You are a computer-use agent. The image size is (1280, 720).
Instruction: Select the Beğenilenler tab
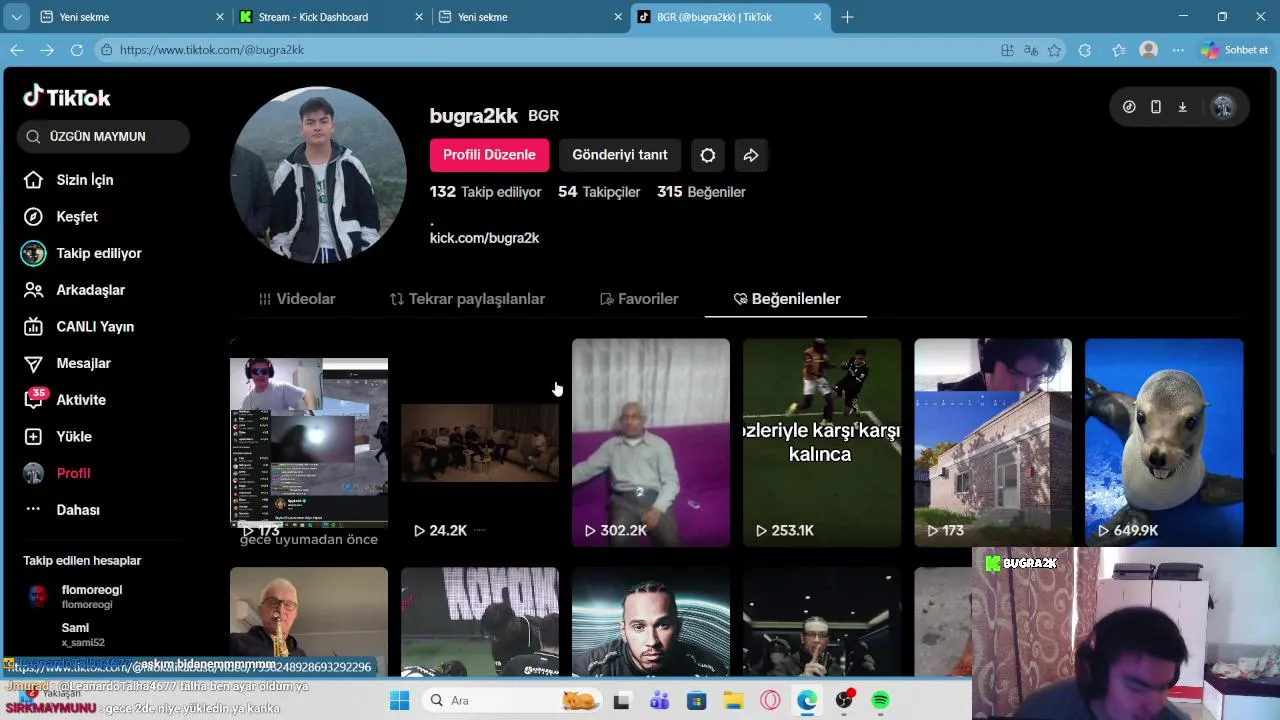[786, 299]
